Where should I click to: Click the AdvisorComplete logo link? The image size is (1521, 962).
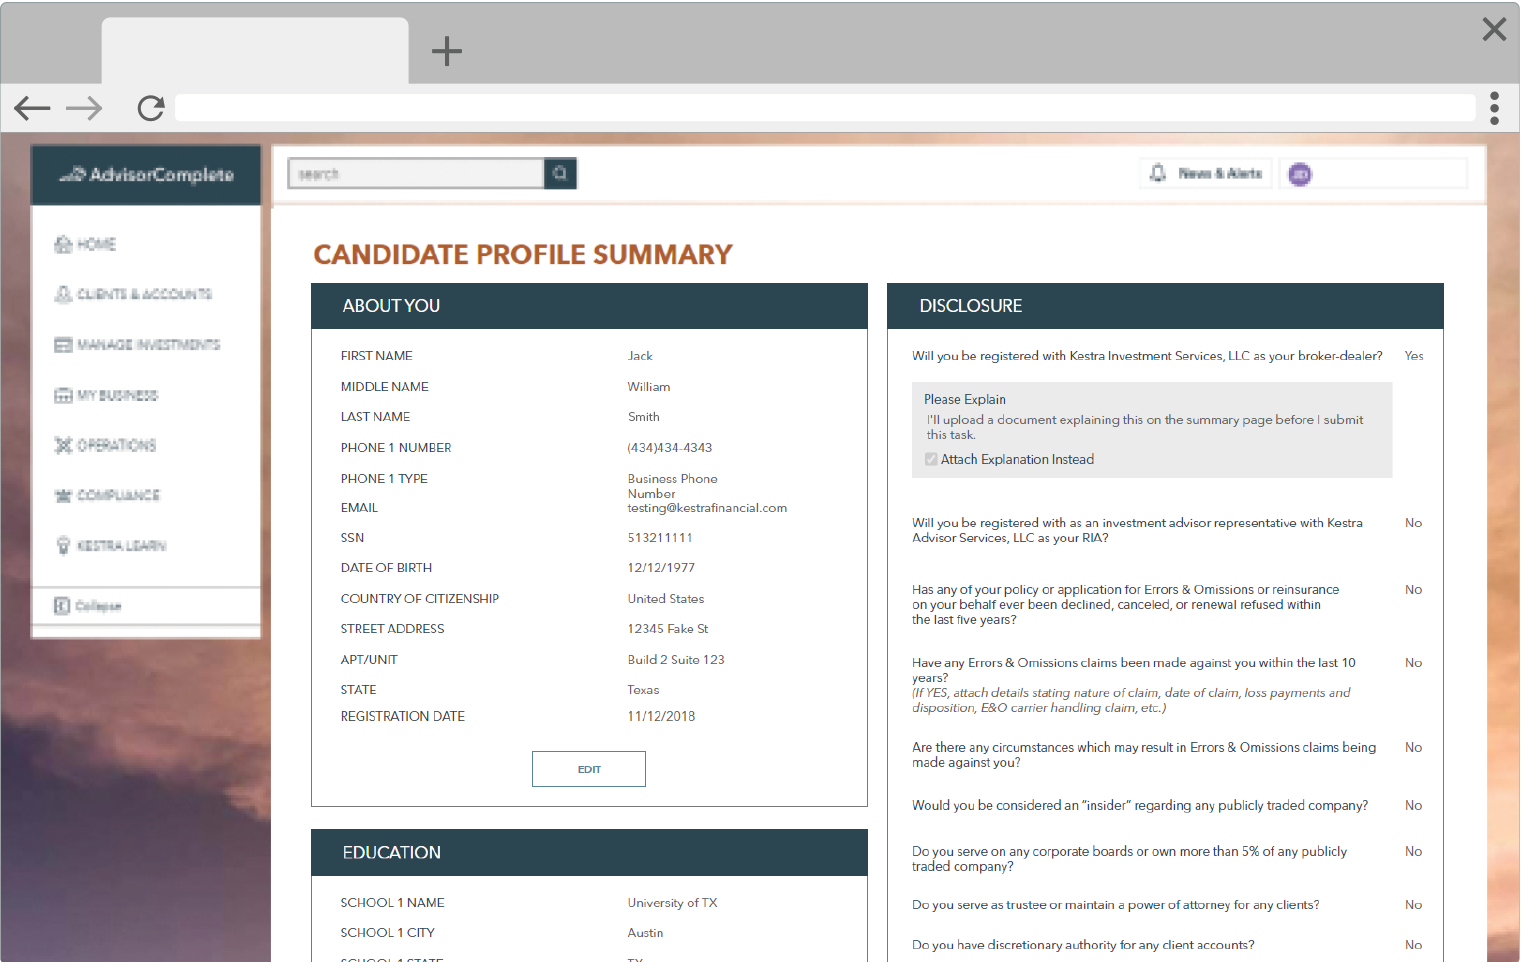coord(147,175)
